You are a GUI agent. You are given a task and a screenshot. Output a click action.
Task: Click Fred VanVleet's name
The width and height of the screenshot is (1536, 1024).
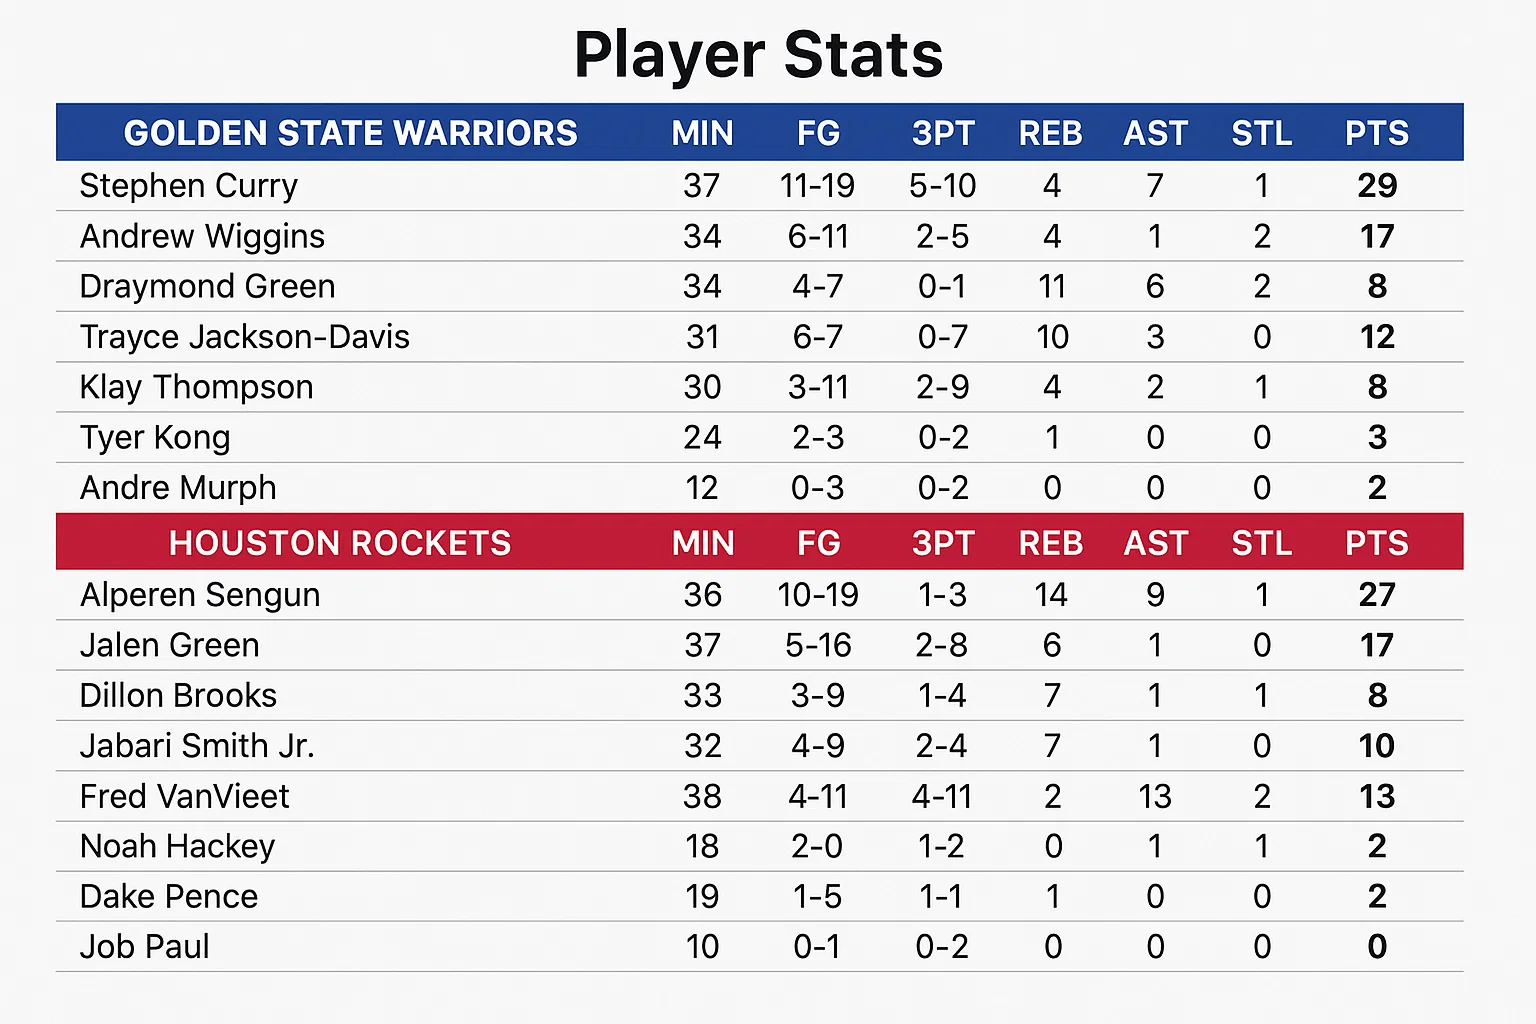click(x=184, y=796)
